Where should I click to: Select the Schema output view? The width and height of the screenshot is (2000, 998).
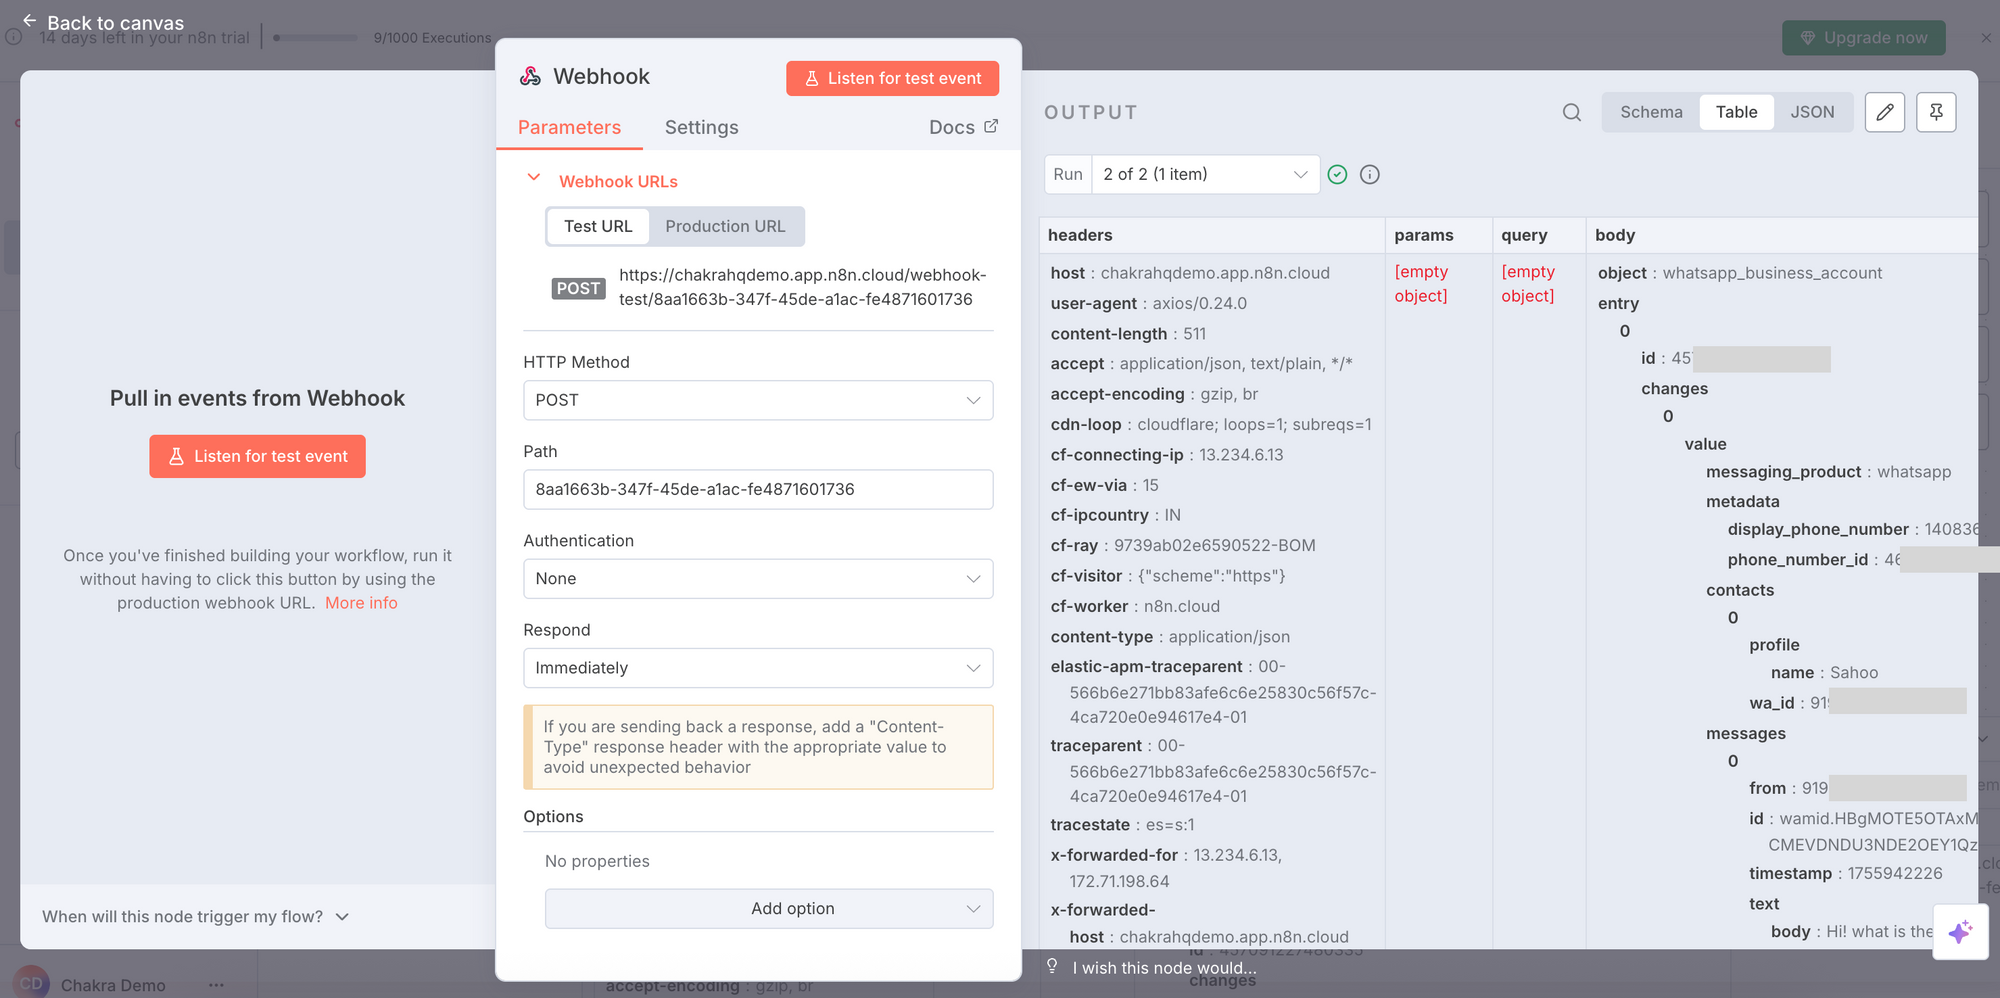1651,112
